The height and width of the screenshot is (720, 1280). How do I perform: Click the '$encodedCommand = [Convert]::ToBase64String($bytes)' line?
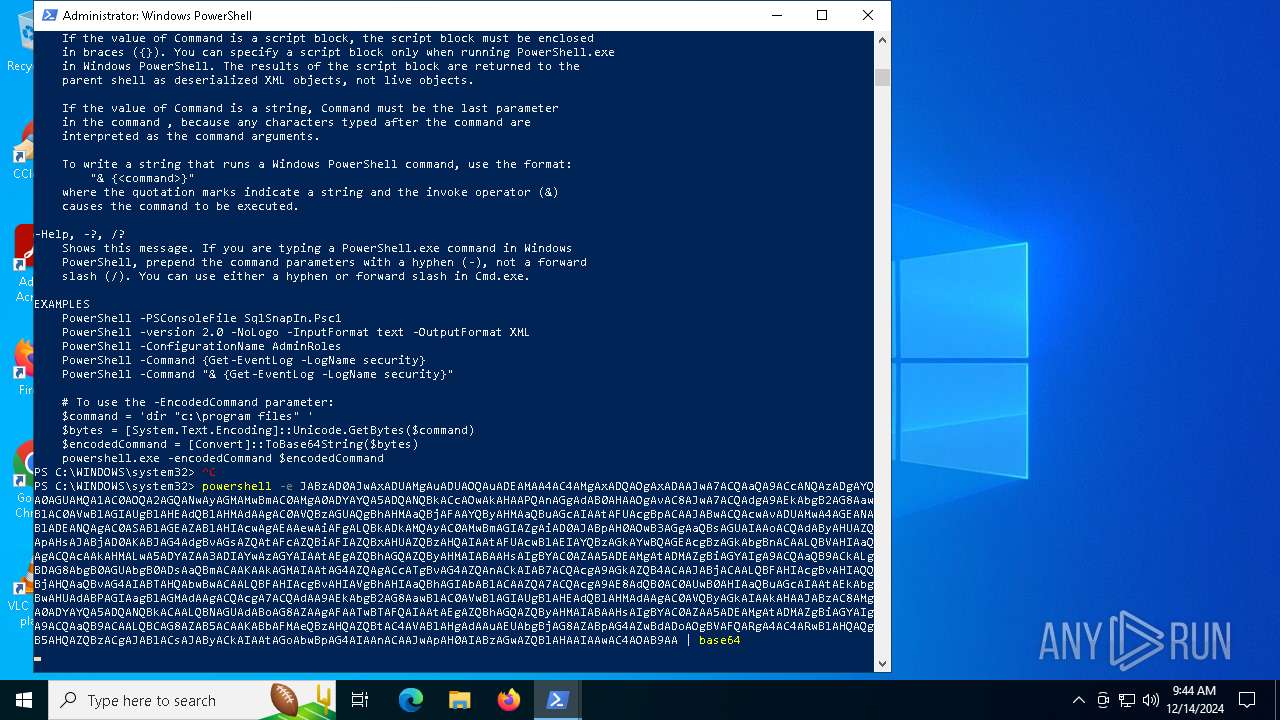240,444
